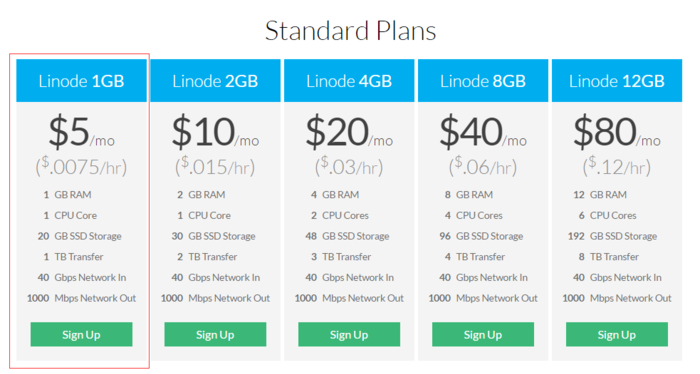Click the 192 GB SSD Storage line
700x374 pixels.
point(612,236)
